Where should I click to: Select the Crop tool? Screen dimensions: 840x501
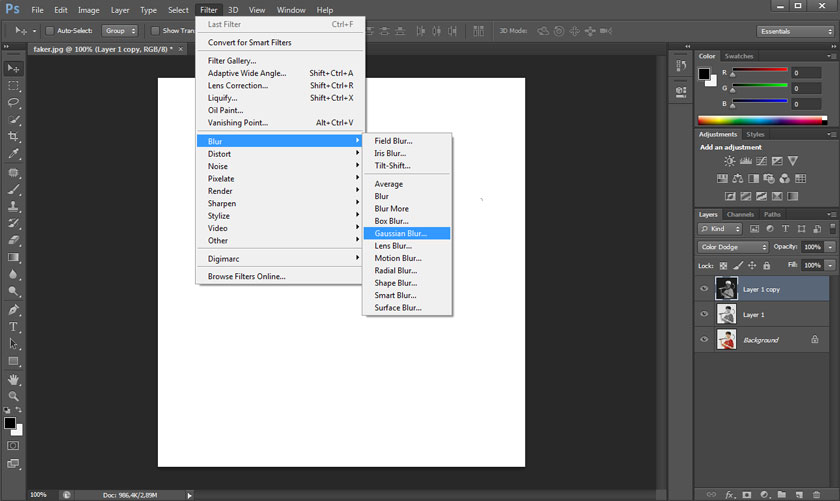coord(13,137)
